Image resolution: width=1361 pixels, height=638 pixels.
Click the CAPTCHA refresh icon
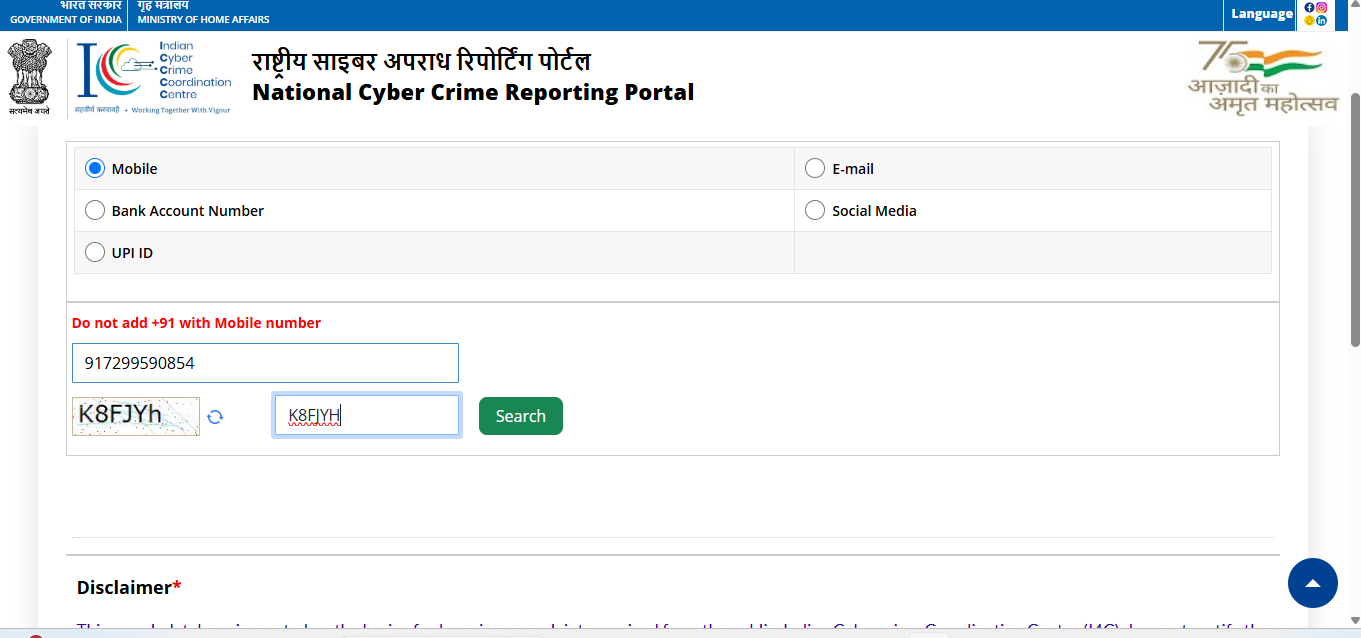click(215, 417)
